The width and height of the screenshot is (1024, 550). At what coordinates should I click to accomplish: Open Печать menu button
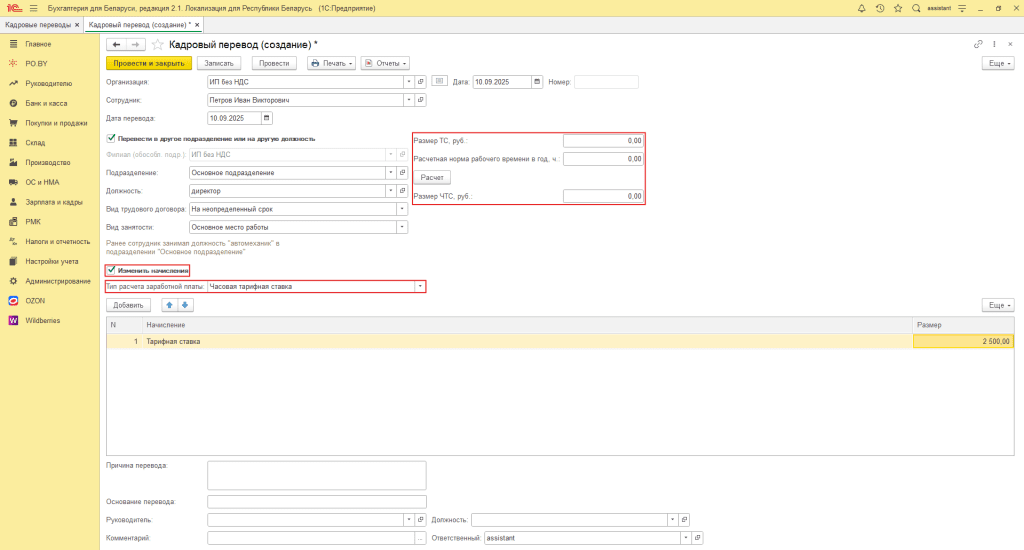331,63
